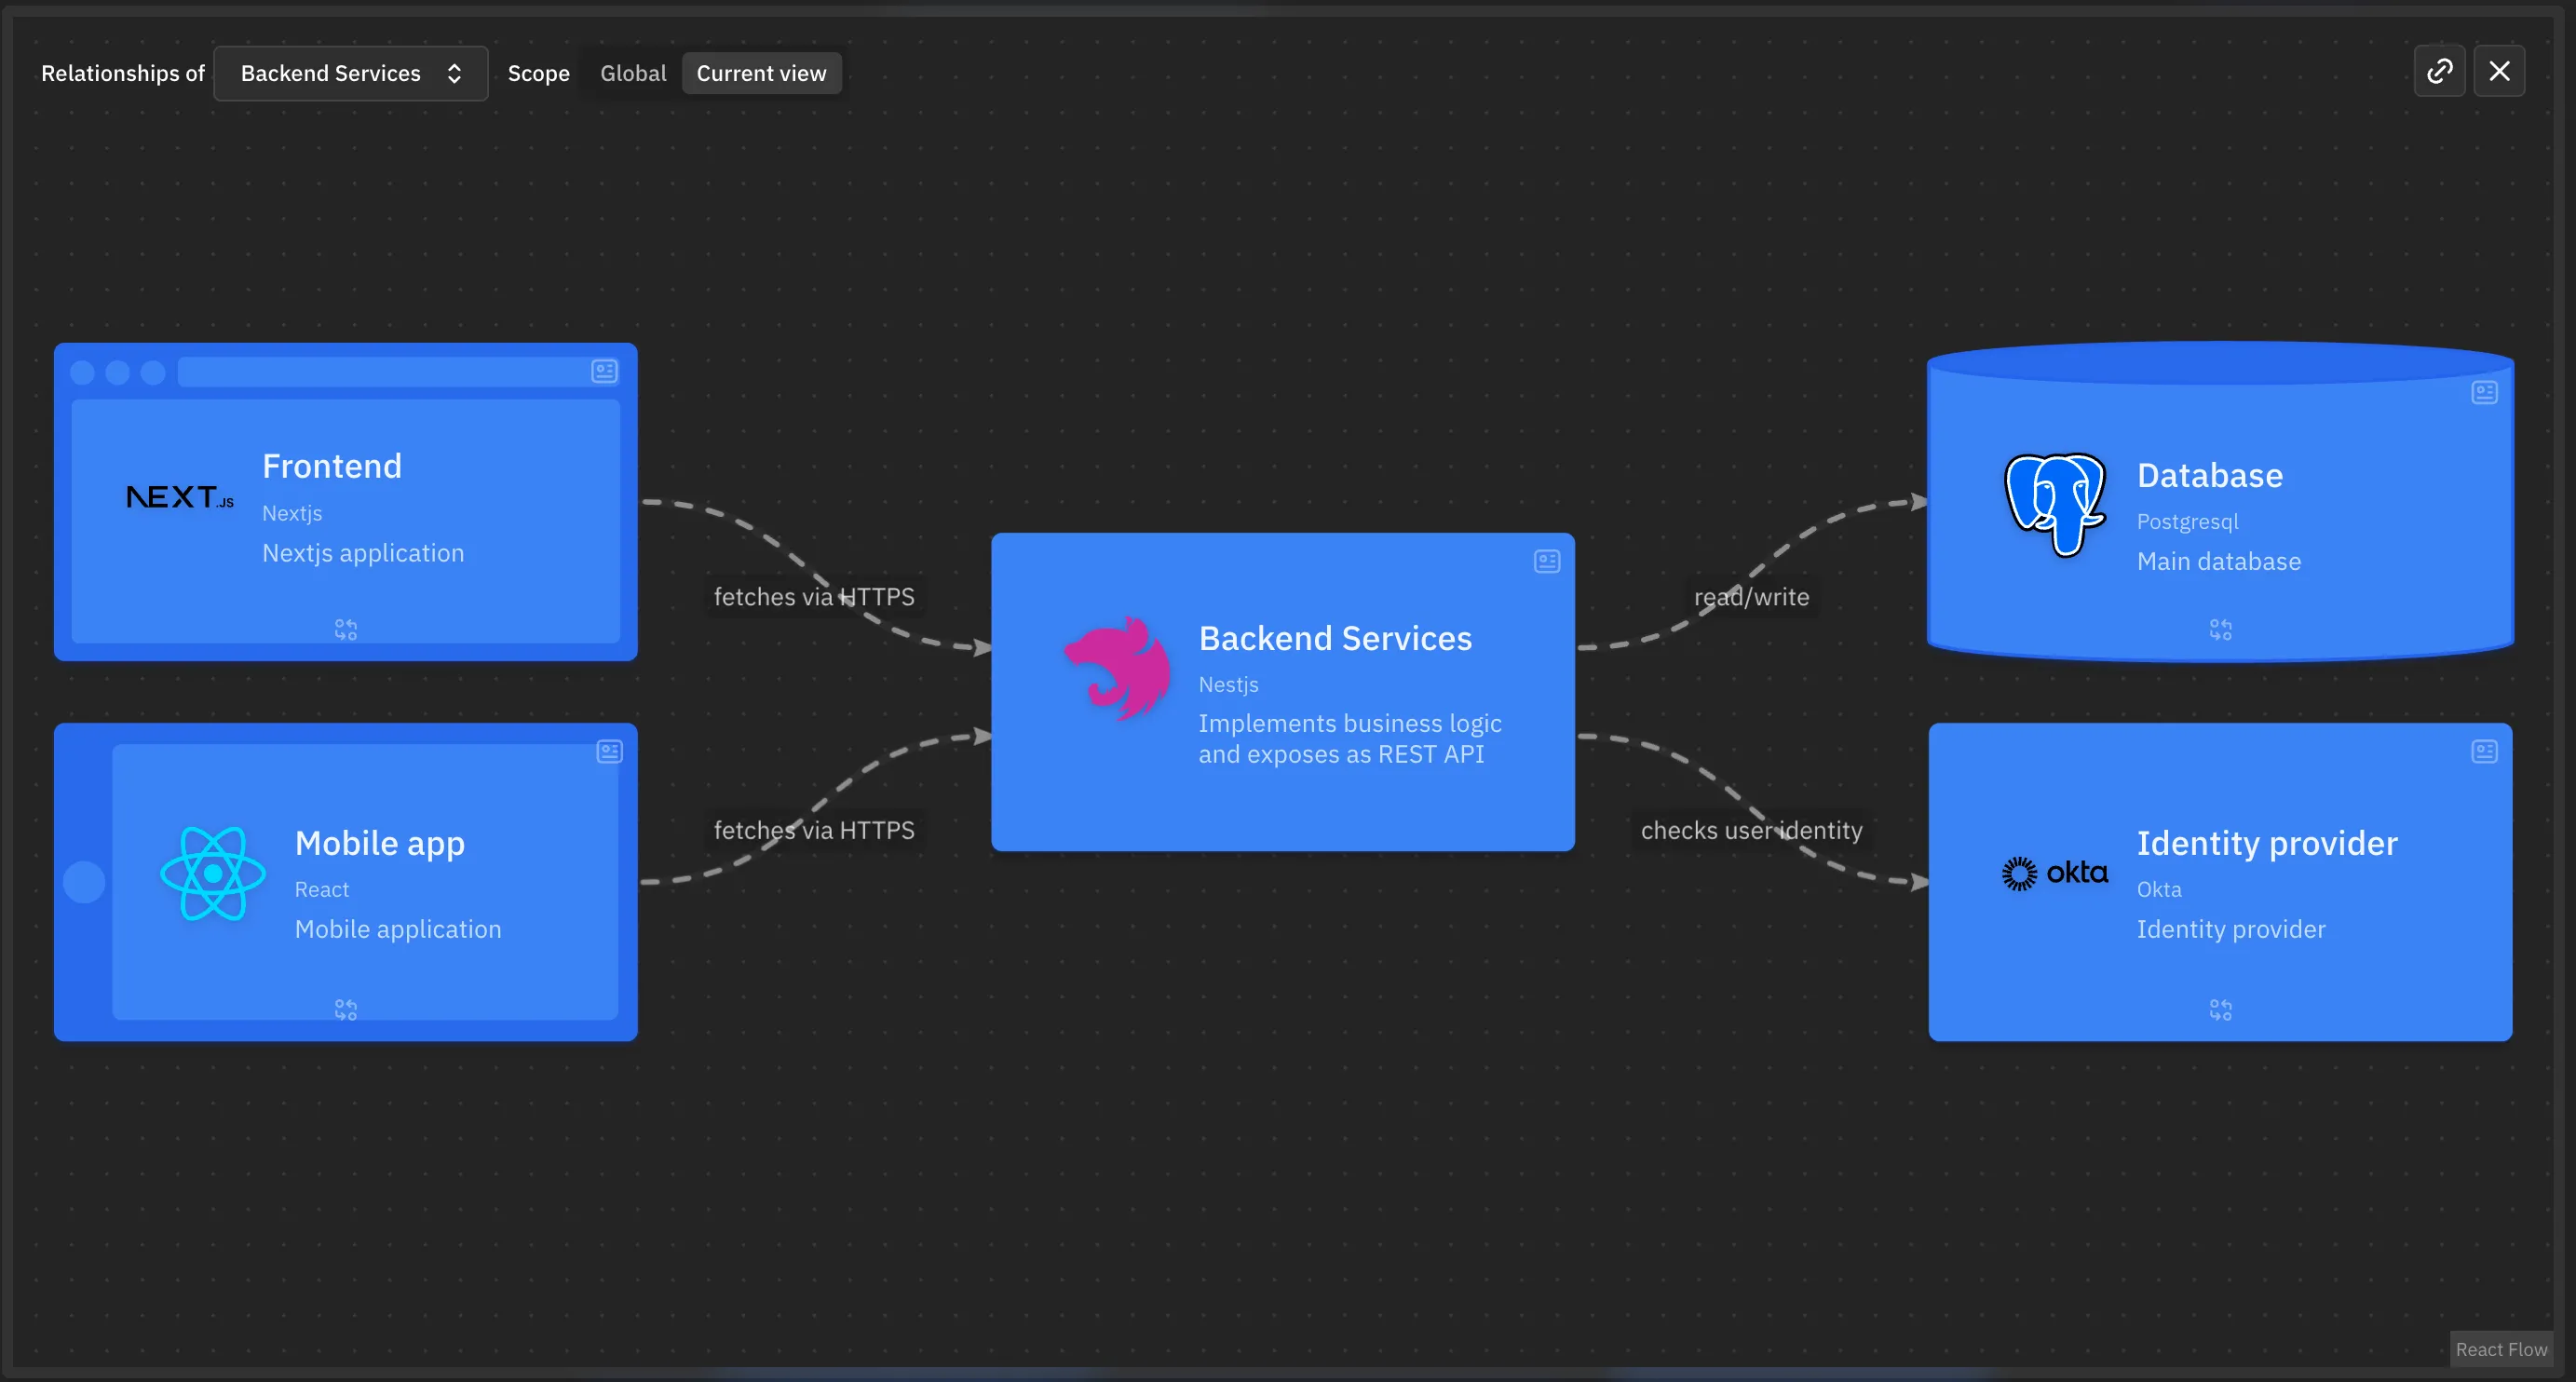Open the details icon on the Mobile app node
Screen dimensions: 2576x1382
(609, 752)
